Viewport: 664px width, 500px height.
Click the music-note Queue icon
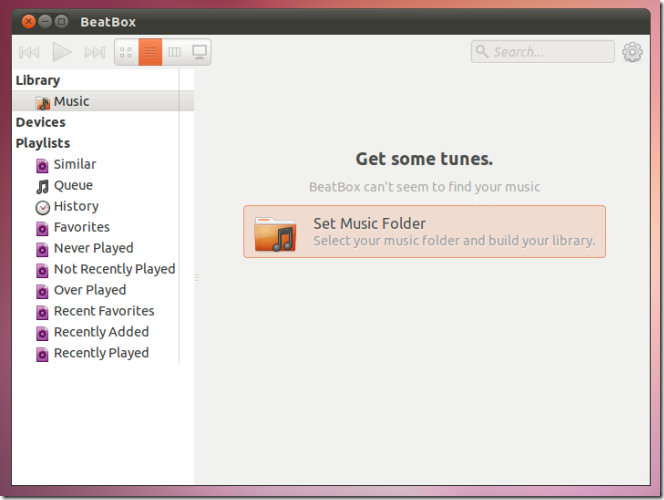click(x=42, y=186)
